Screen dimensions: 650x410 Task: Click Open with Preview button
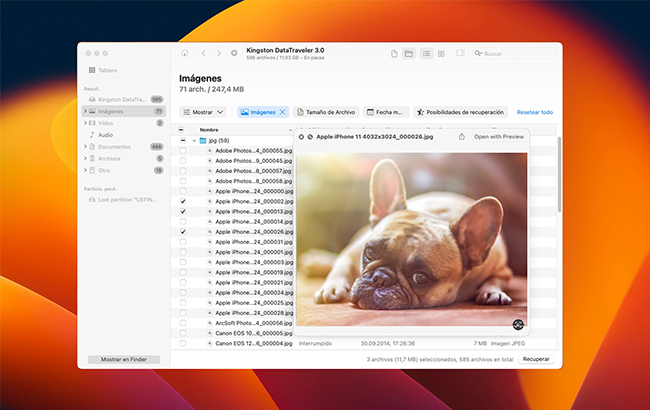pyautogui.click(x=499, y=137)
